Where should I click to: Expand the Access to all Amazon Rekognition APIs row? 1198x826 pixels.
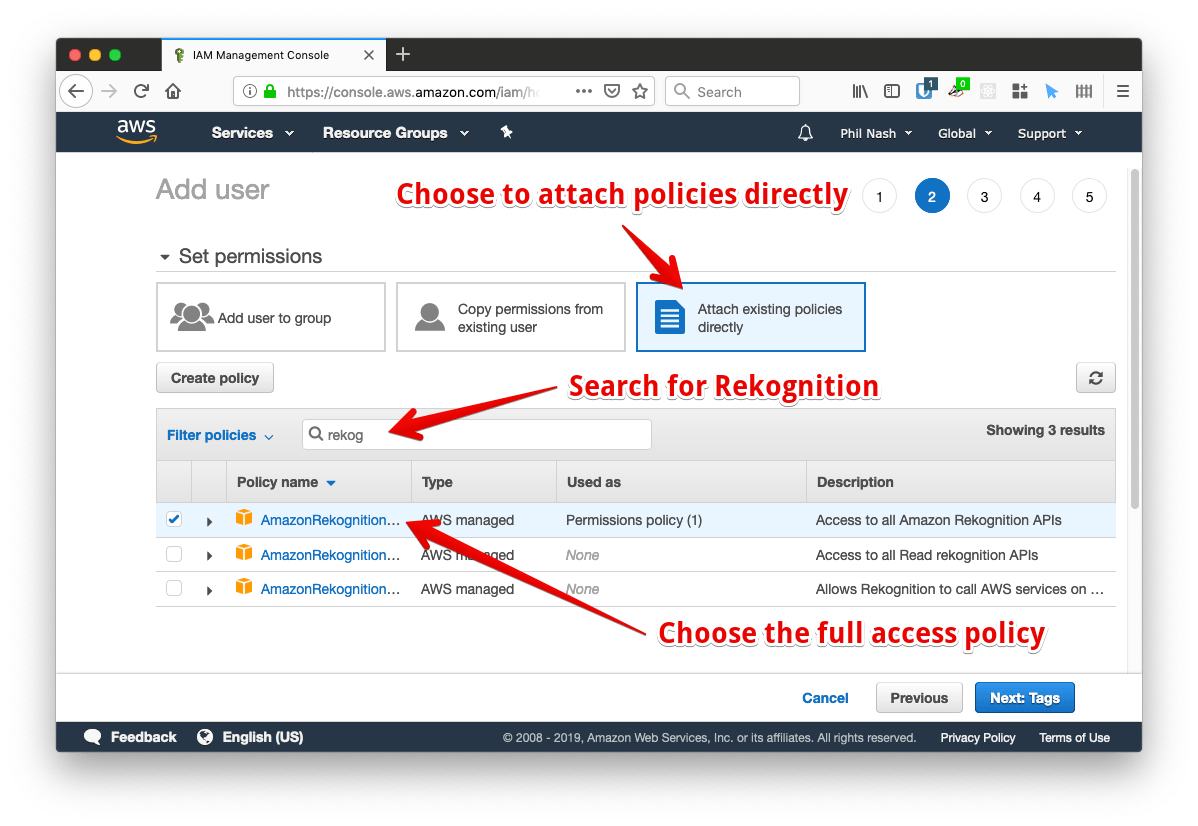(209, 521)
